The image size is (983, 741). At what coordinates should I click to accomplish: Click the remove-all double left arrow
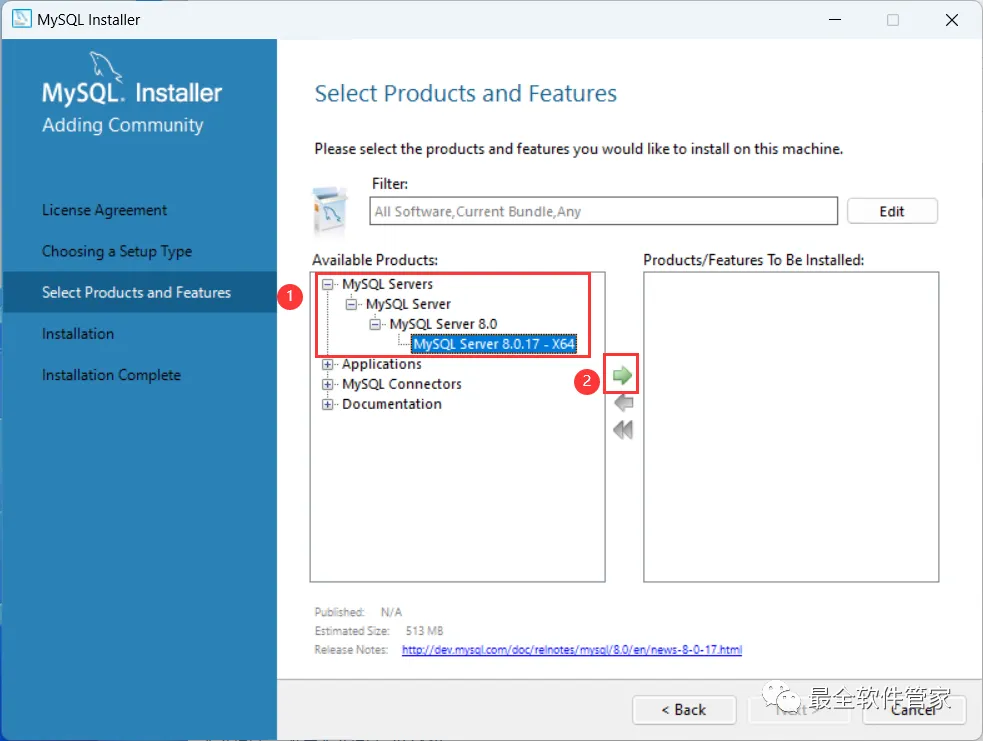click(x=623, y=430)
